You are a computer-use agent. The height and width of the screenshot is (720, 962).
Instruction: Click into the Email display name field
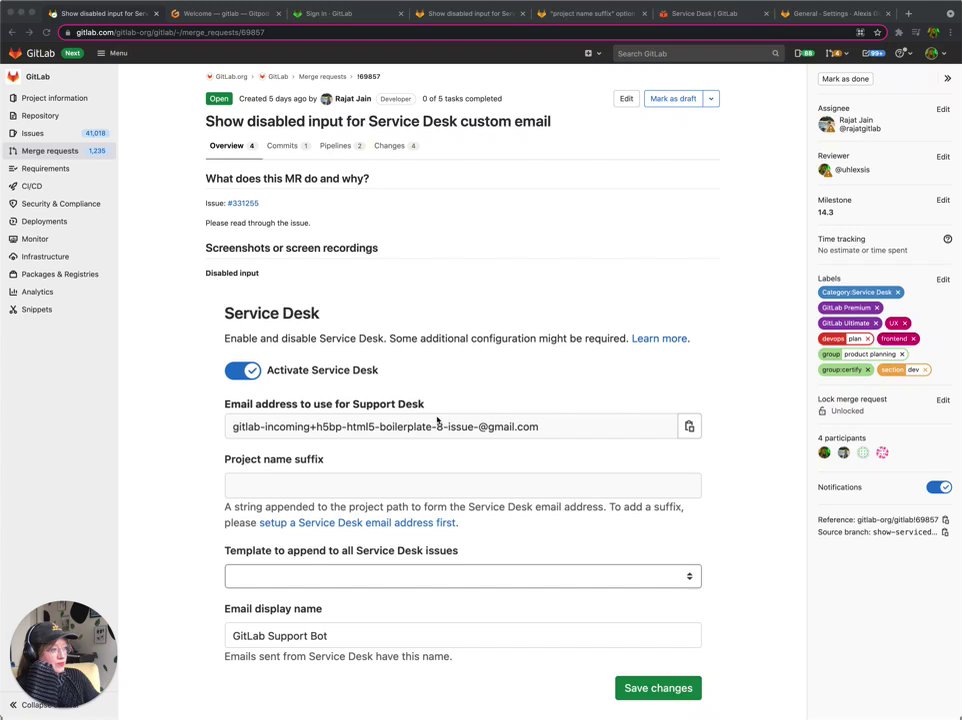462,636
